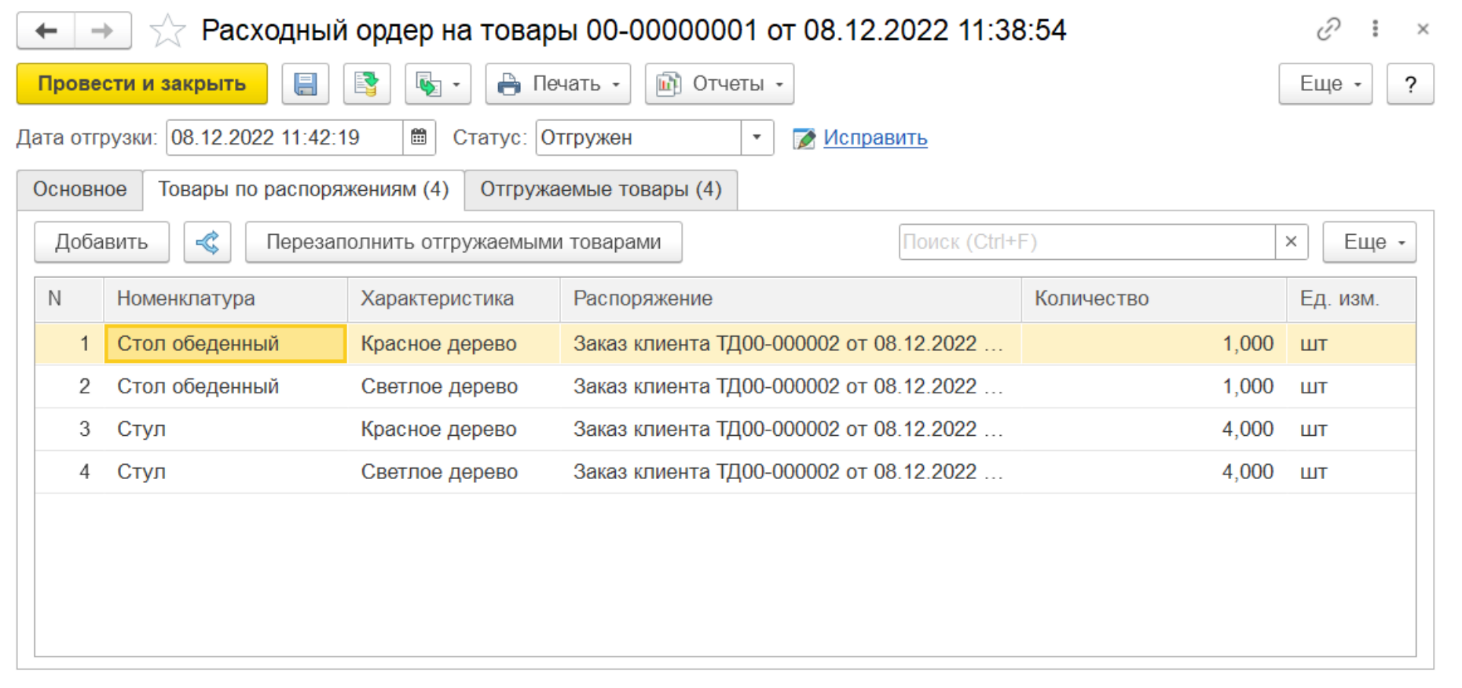
Task: Copy link to document using chain icon
Action: (x=1328, y=30)
